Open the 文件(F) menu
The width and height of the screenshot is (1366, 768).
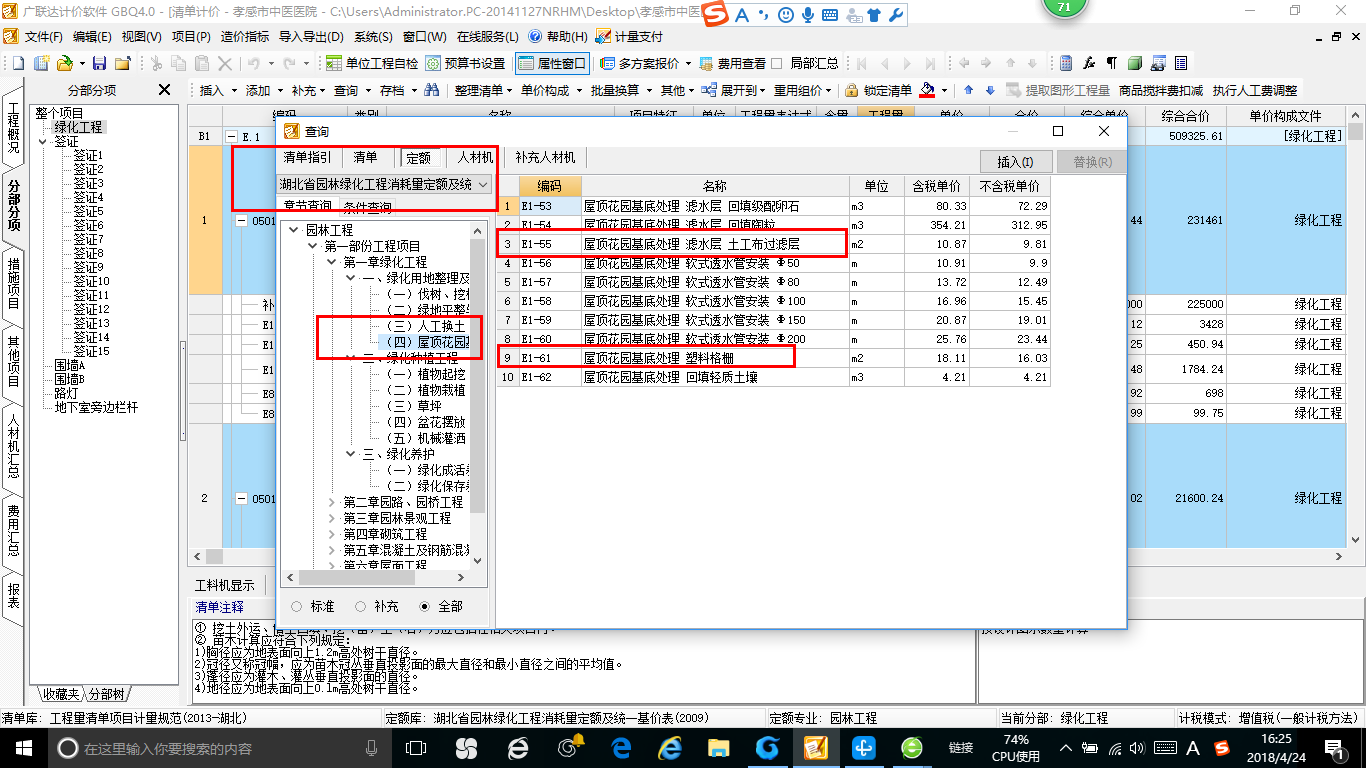43,36
